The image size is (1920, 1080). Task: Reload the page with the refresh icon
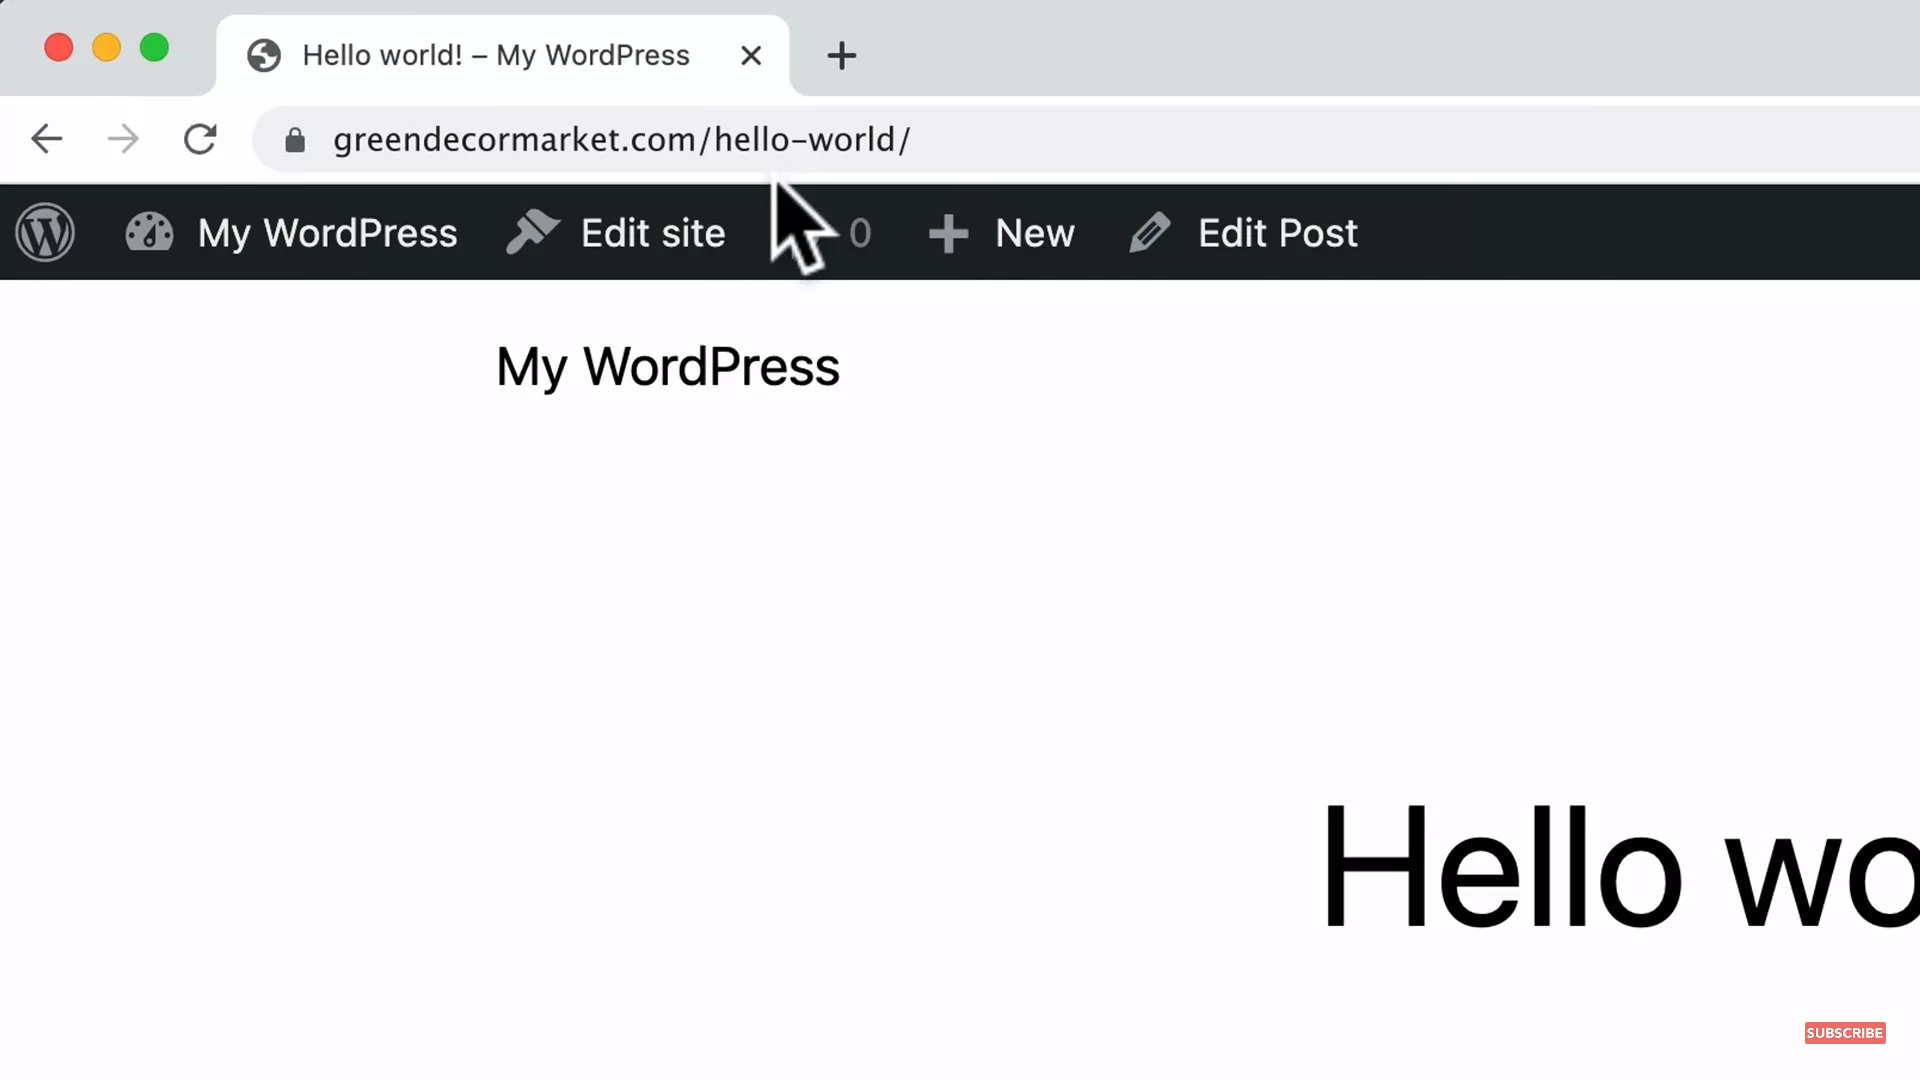pyautogui.click(x=200, y=139)
